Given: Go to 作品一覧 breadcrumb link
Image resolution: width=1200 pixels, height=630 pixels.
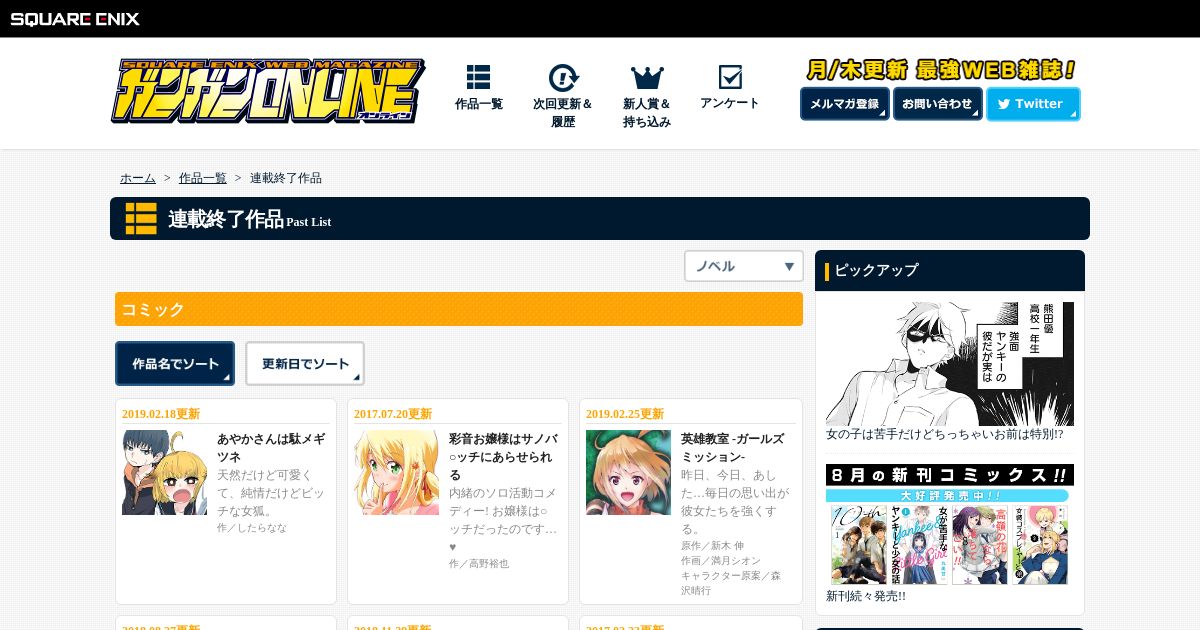Looking at the screenshot, I should [203, 178].
